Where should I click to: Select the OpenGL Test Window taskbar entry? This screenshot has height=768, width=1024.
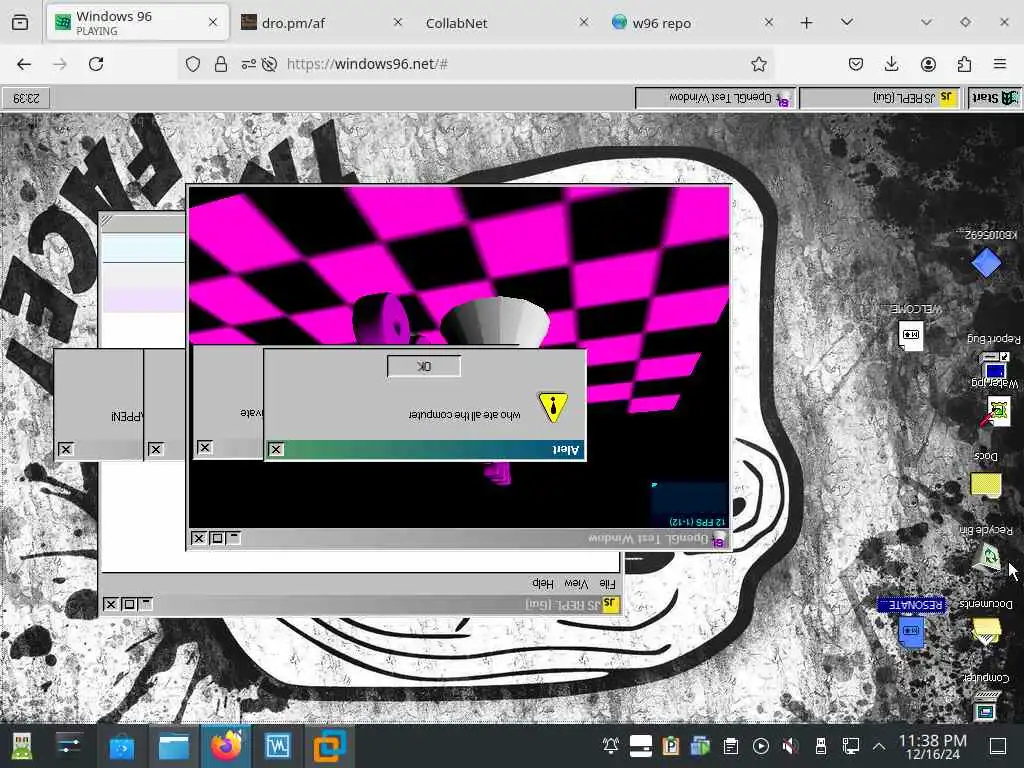coord(715,98)
